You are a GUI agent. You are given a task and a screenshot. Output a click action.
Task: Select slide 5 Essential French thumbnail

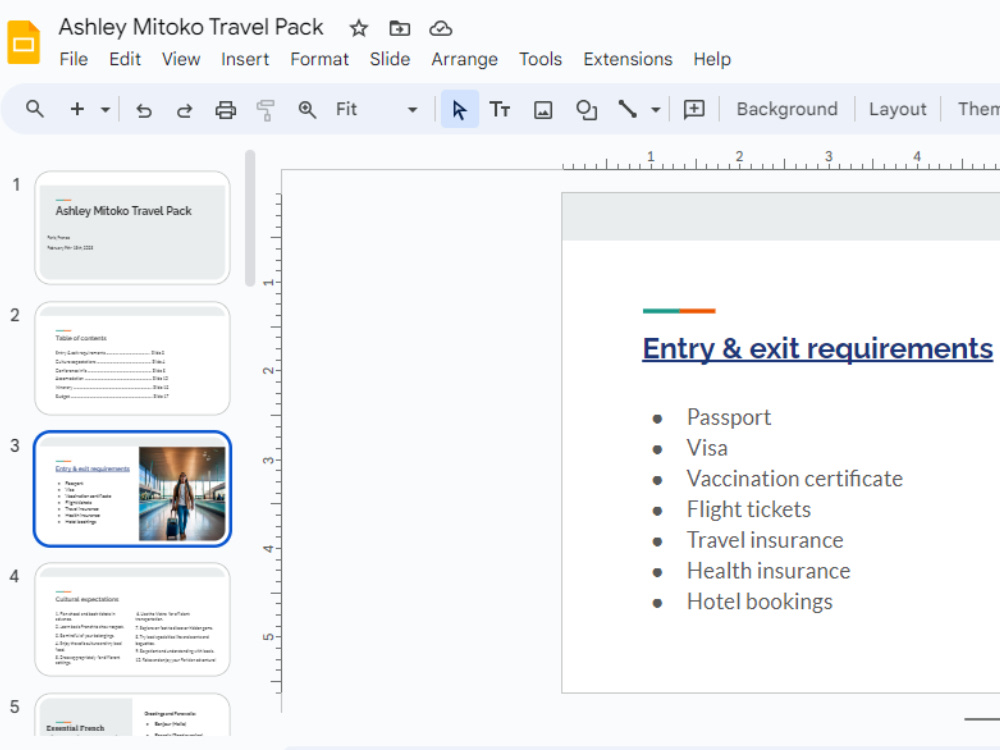click(132, 716)
